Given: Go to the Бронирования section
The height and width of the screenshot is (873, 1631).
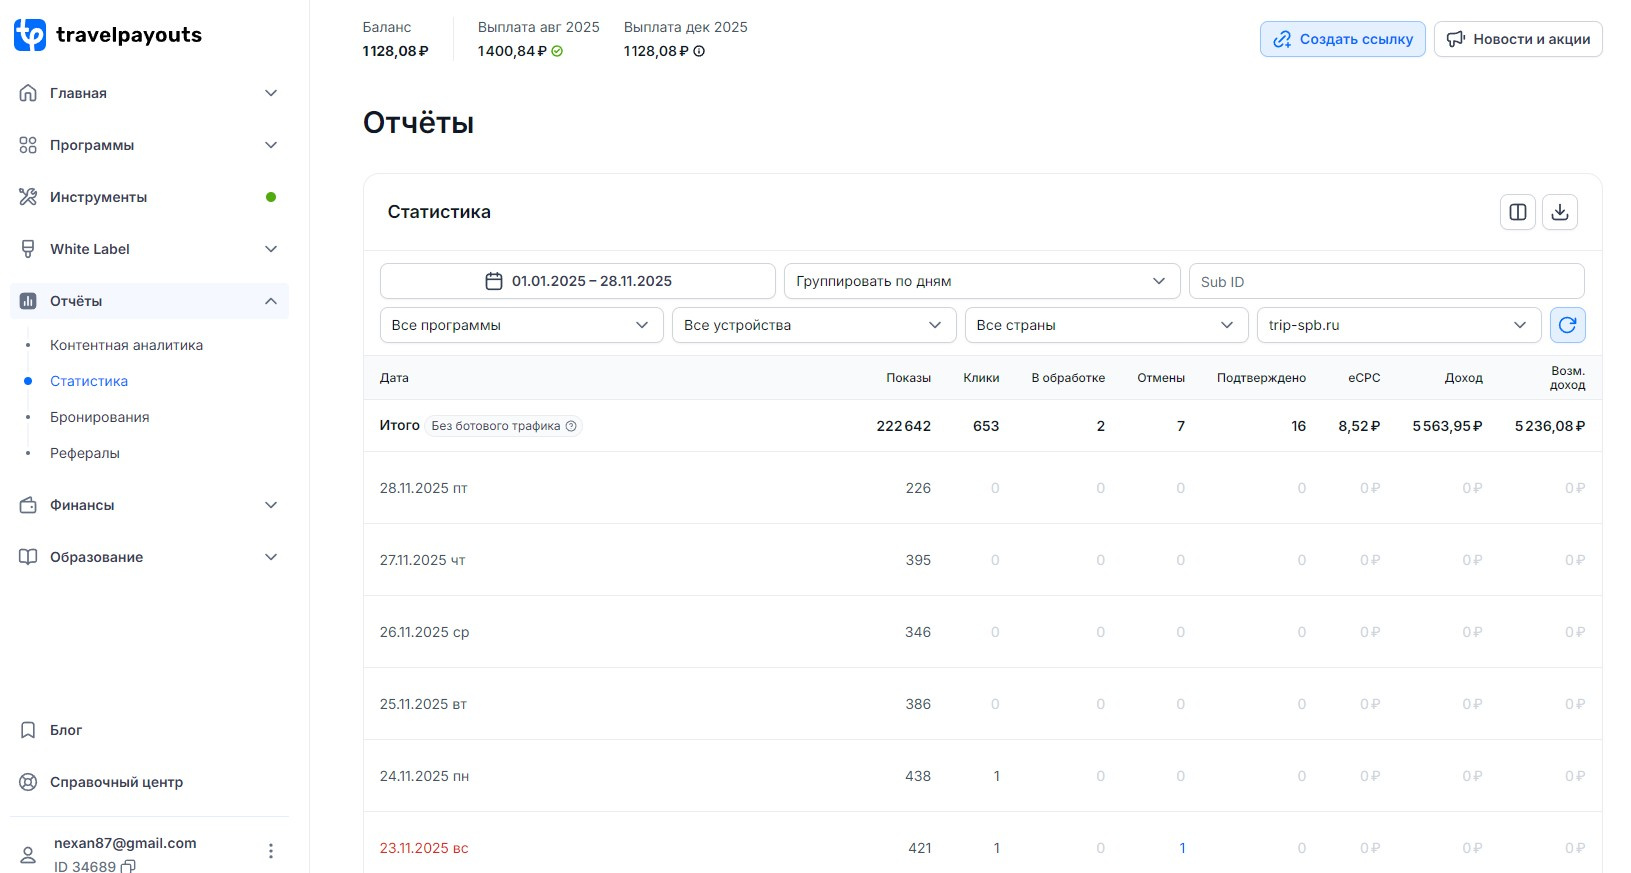Looking at the screenshot, I should point(100,417).
